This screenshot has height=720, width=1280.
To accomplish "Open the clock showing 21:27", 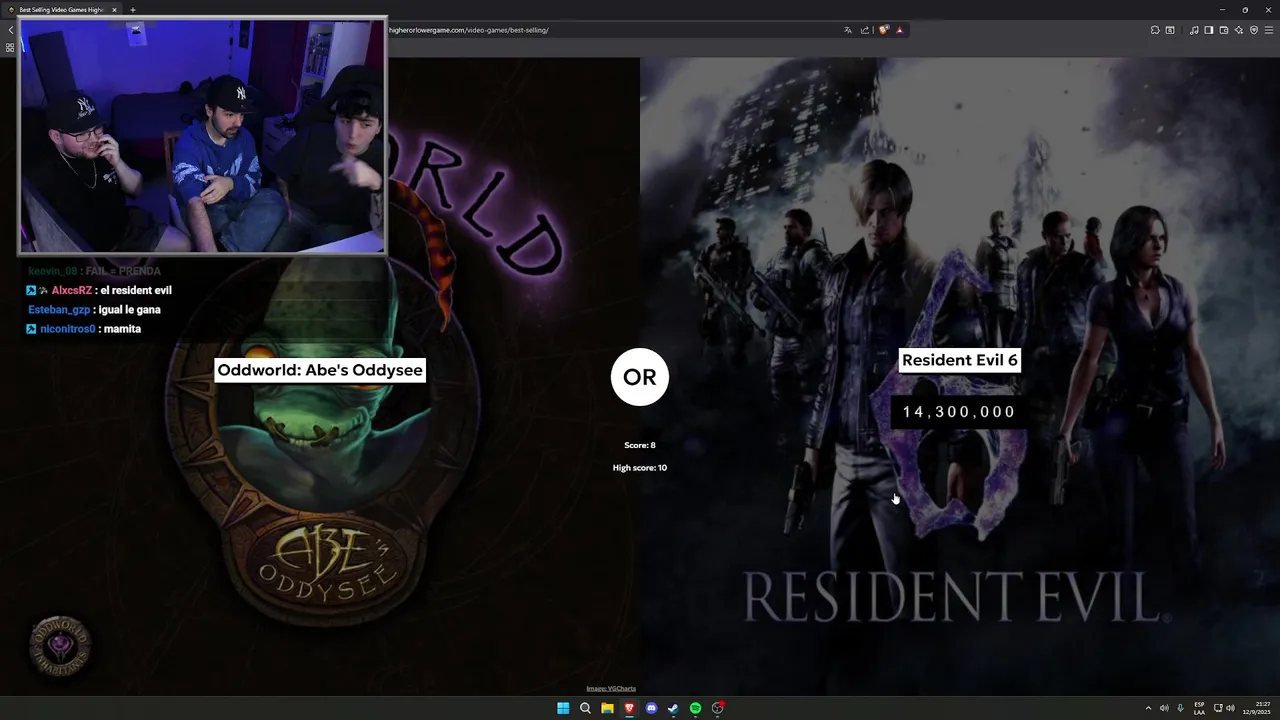I will [1258, 708].
